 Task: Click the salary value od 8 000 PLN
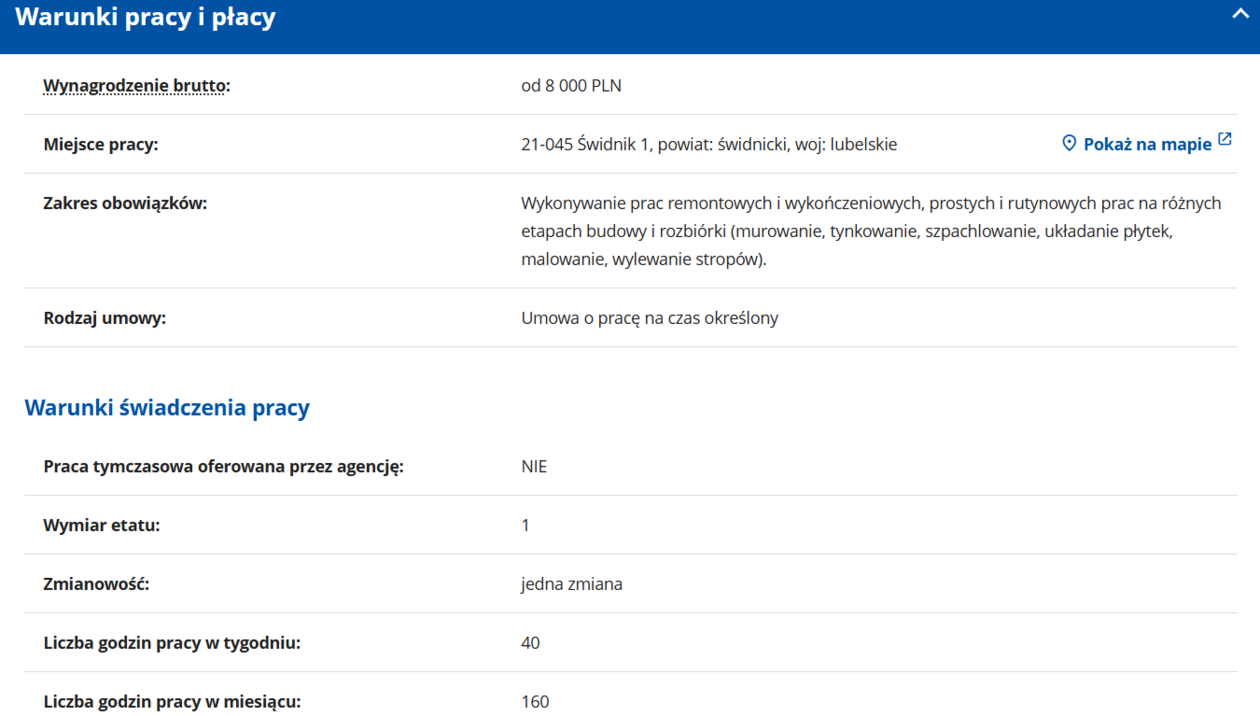click(571, 86)
